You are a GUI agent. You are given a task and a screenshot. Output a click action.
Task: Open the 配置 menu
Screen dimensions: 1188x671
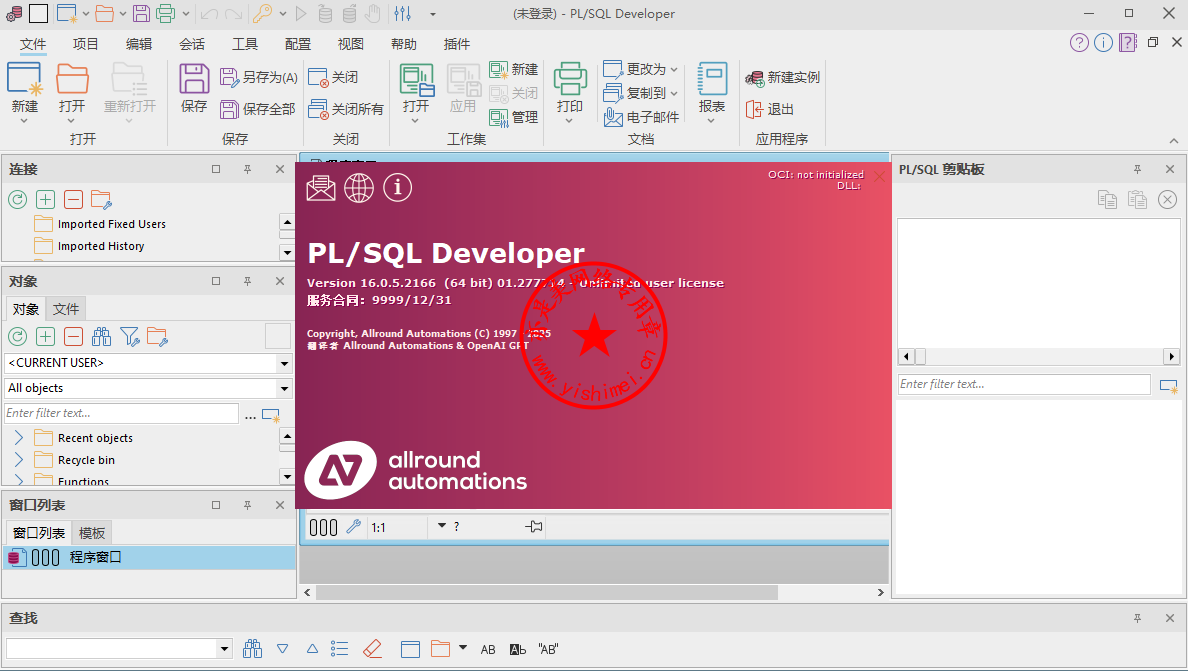(298, 44)
